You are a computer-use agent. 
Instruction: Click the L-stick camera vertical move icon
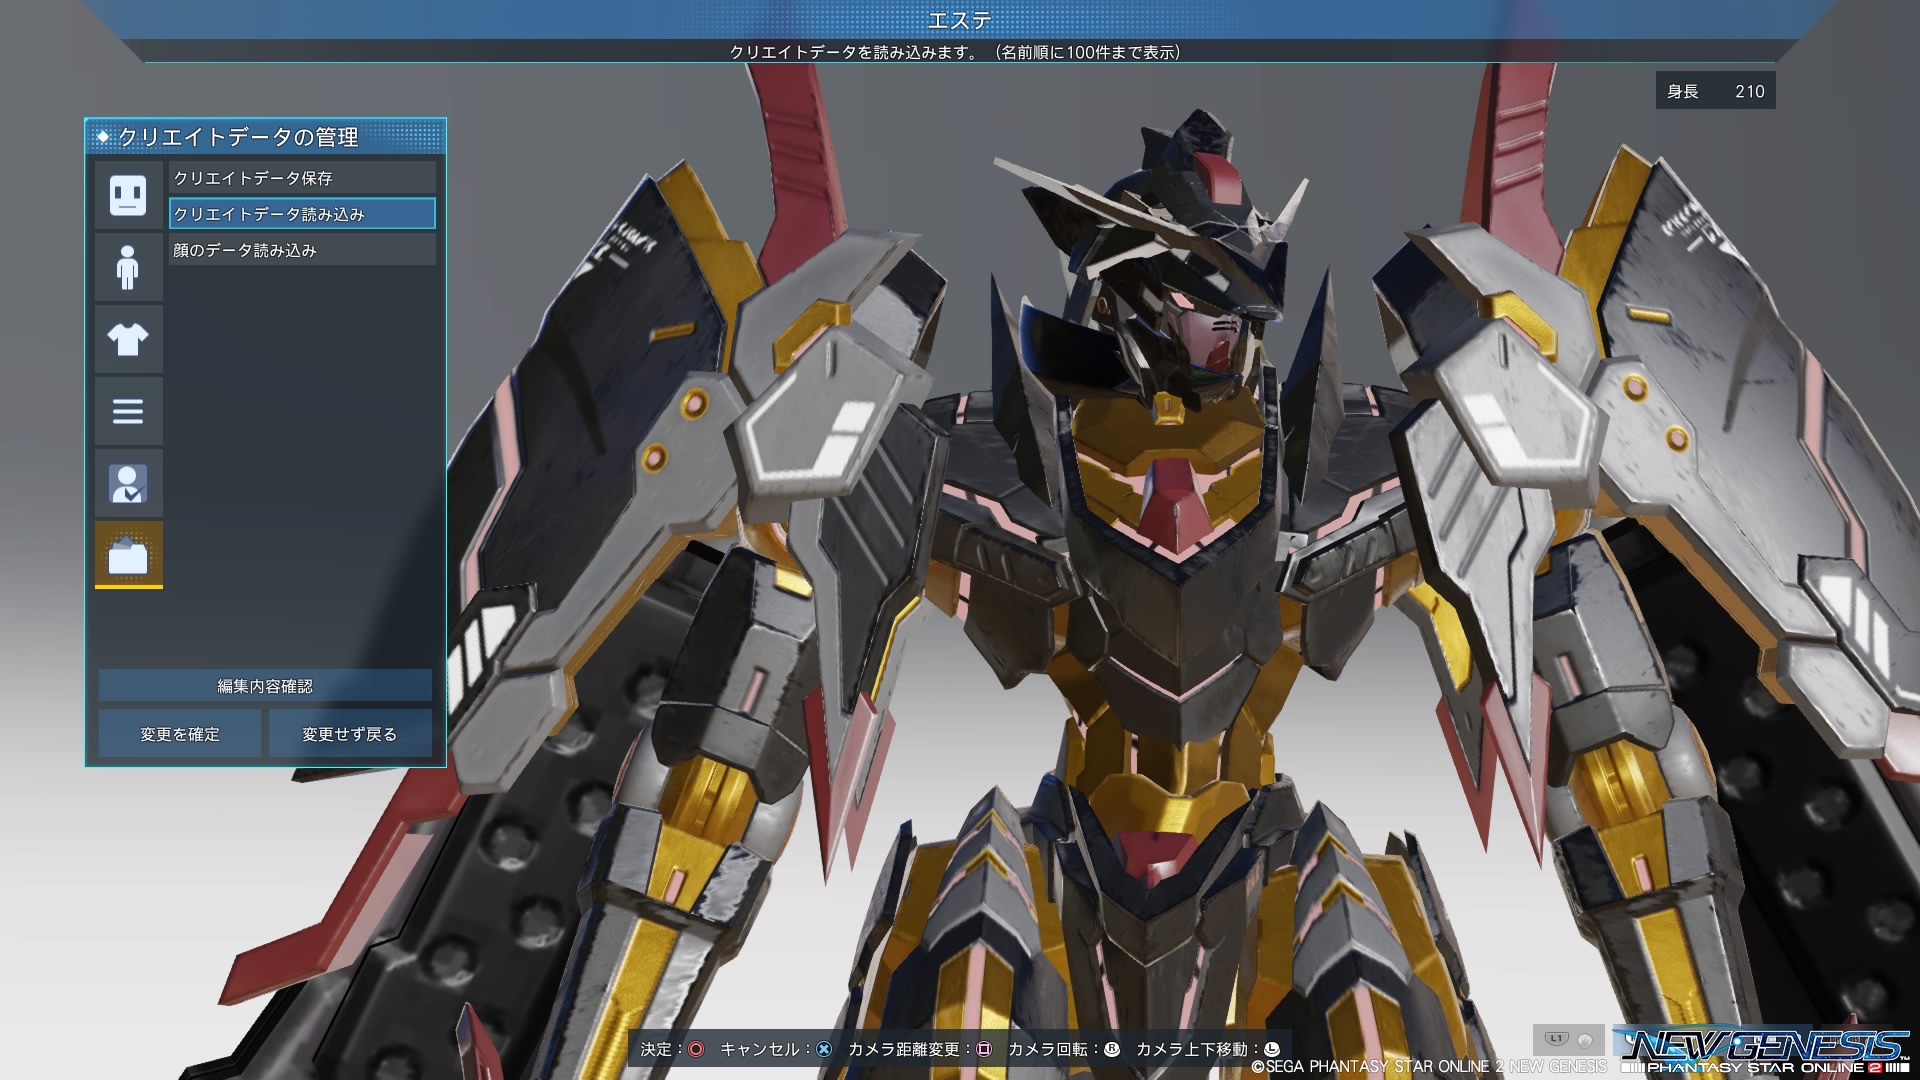[1271, 1049]
